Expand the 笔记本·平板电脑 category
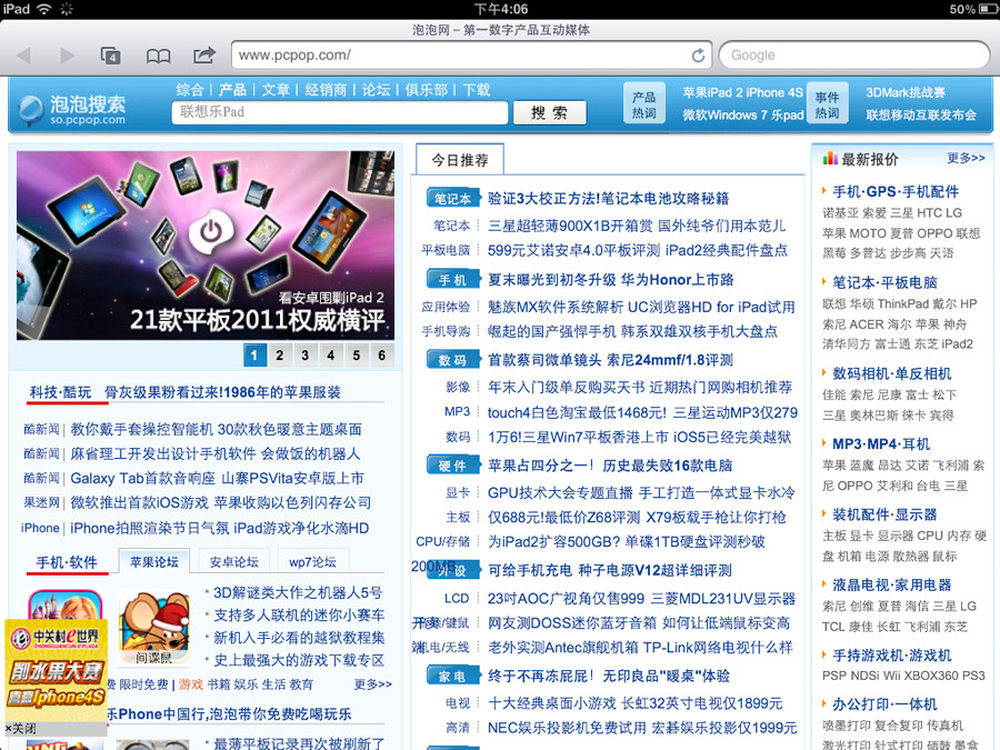This screenshot has width=1000, height=750. coord(885,283)
